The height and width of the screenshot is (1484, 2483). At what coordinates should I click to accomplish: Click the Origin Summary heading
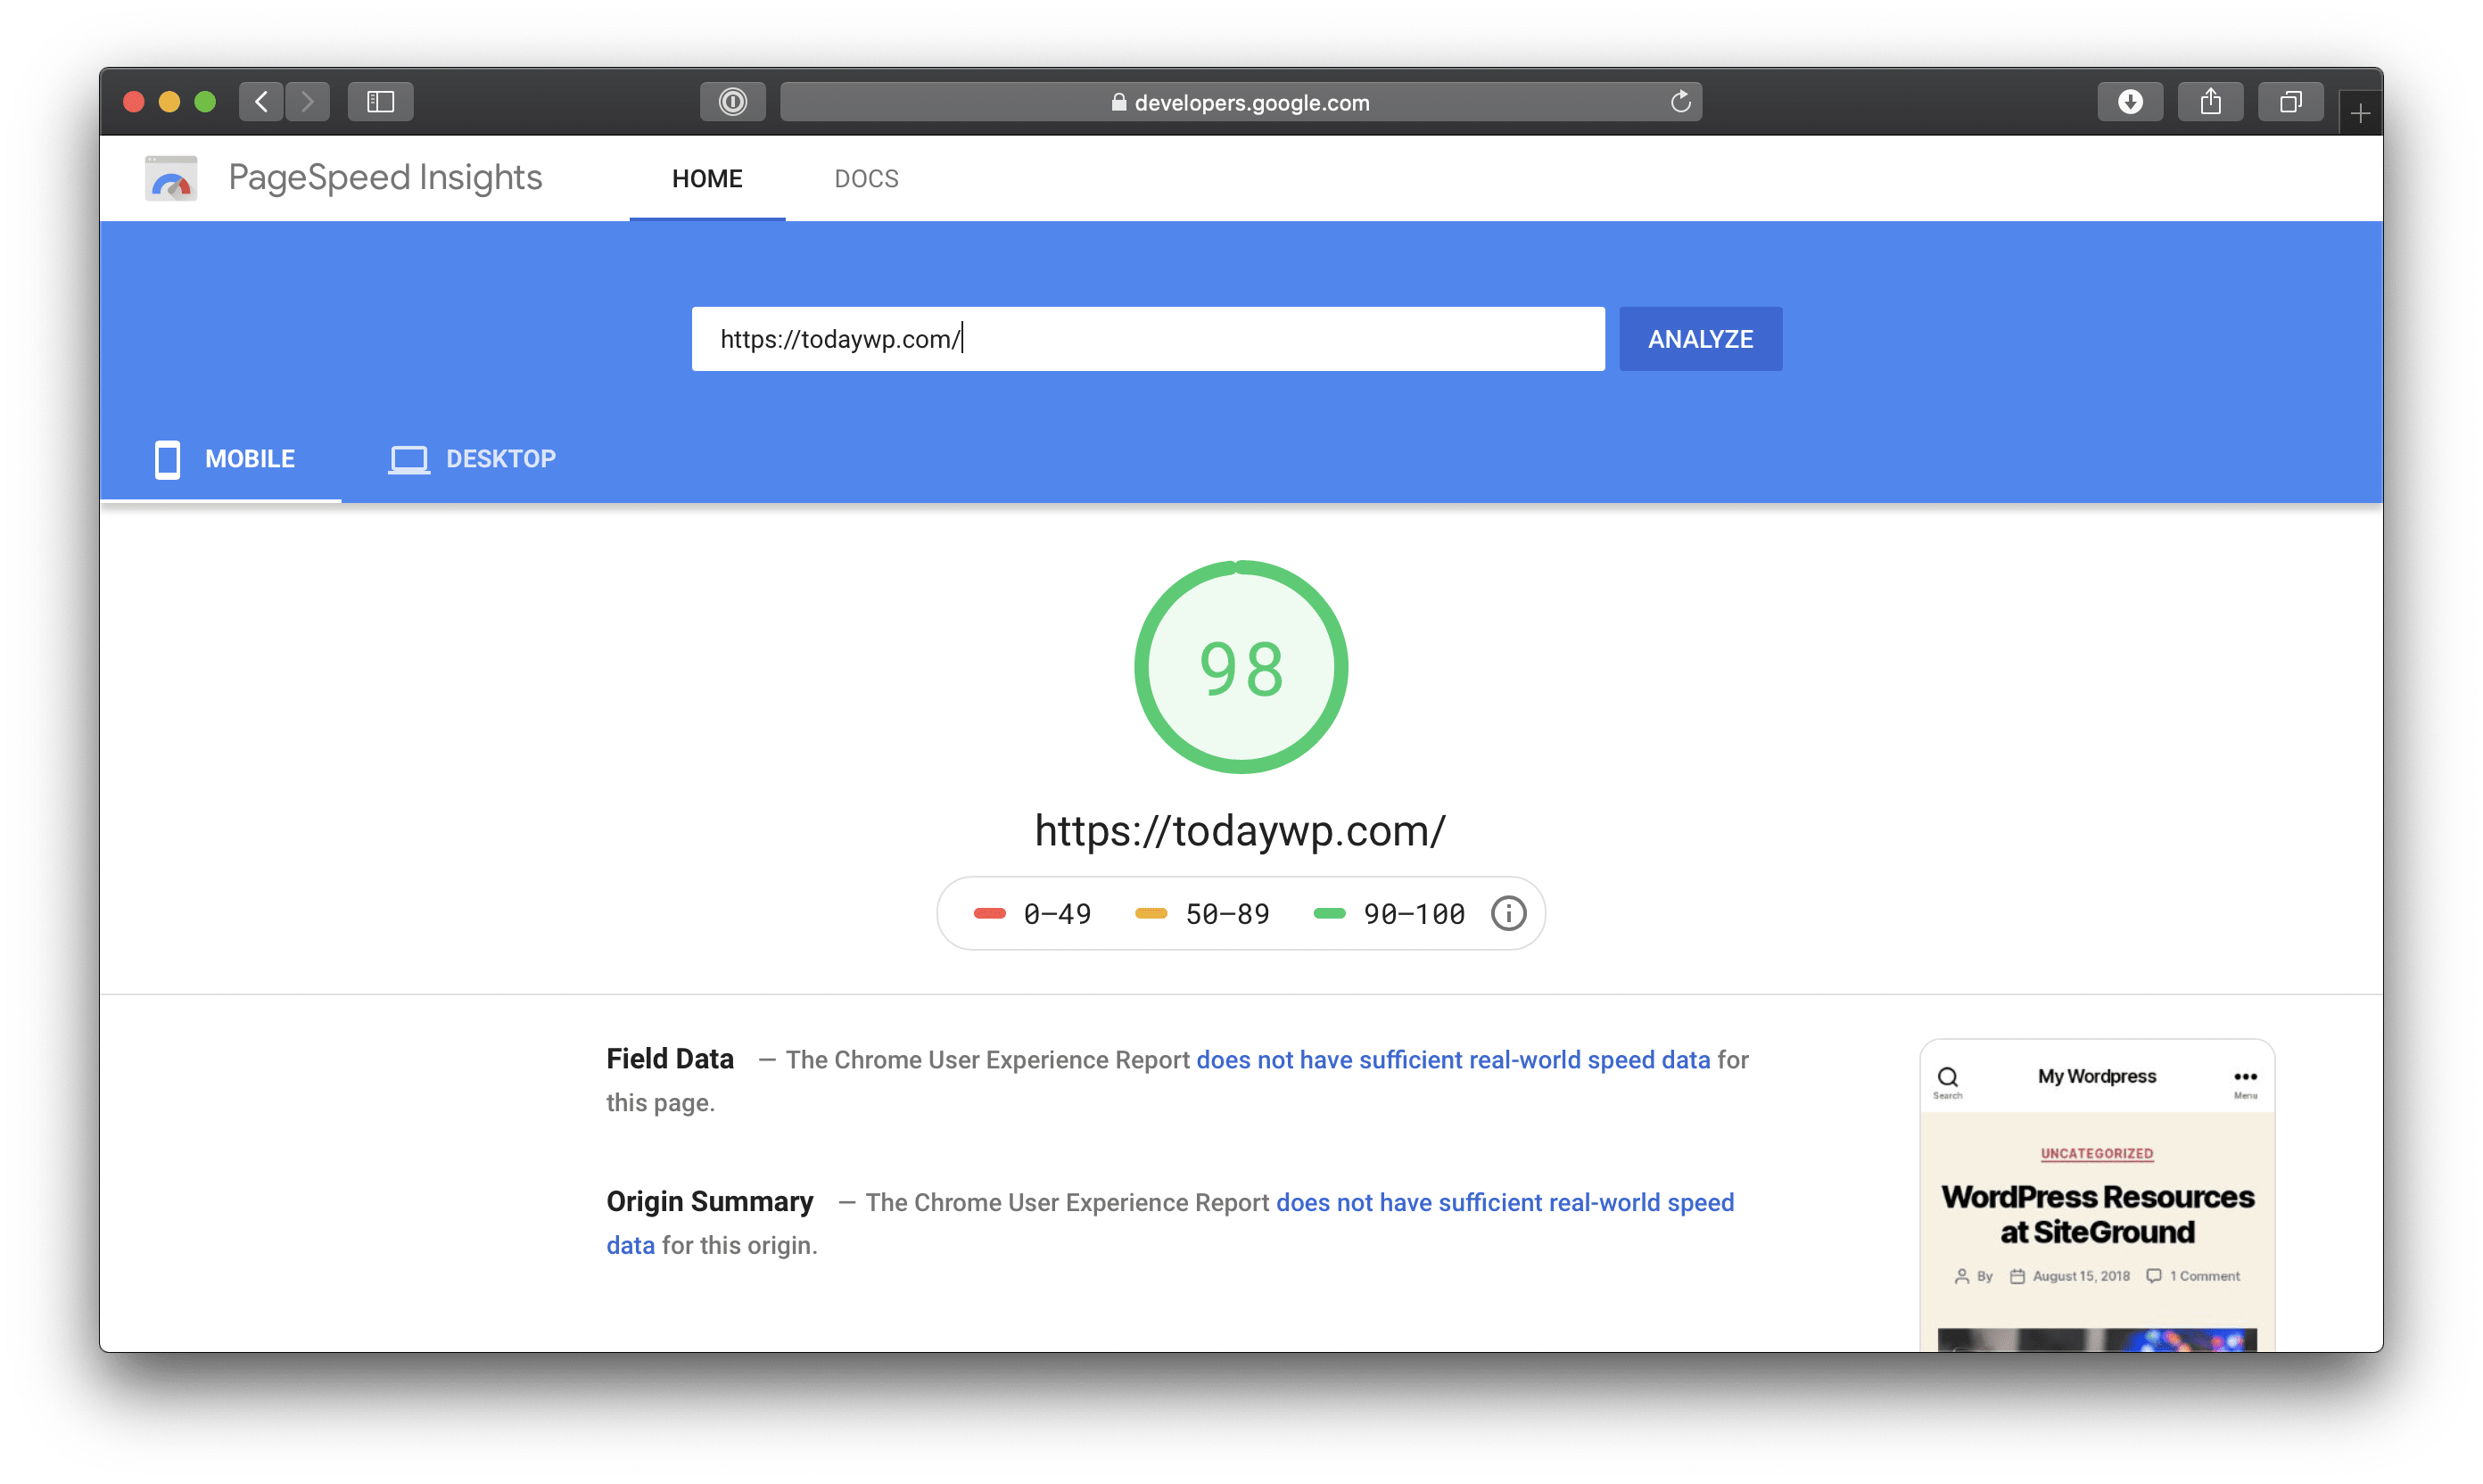[710, 1201]
